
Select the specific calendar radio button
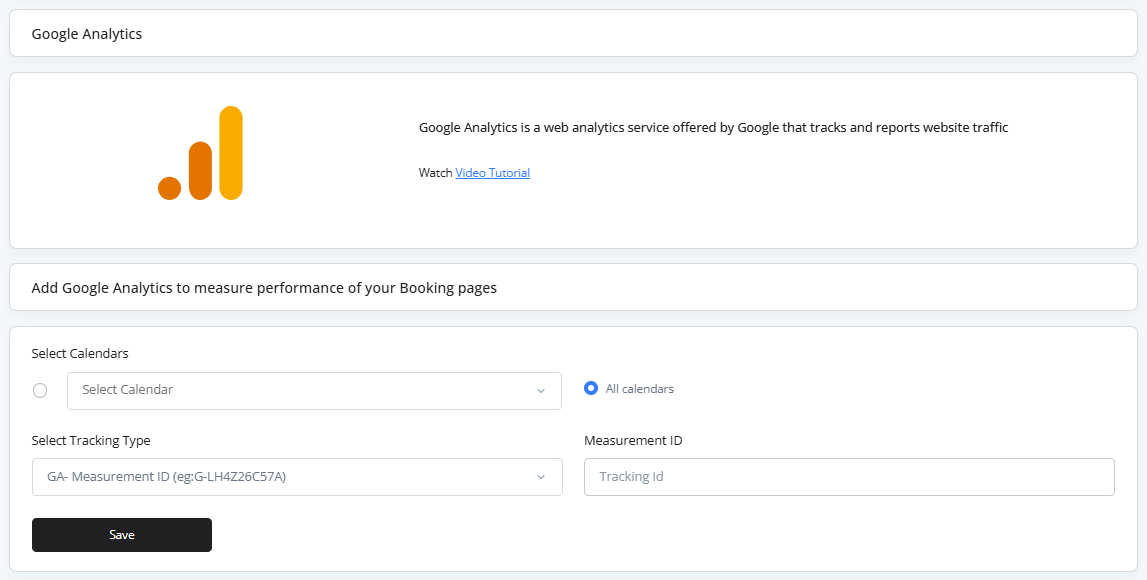[40, 391]
